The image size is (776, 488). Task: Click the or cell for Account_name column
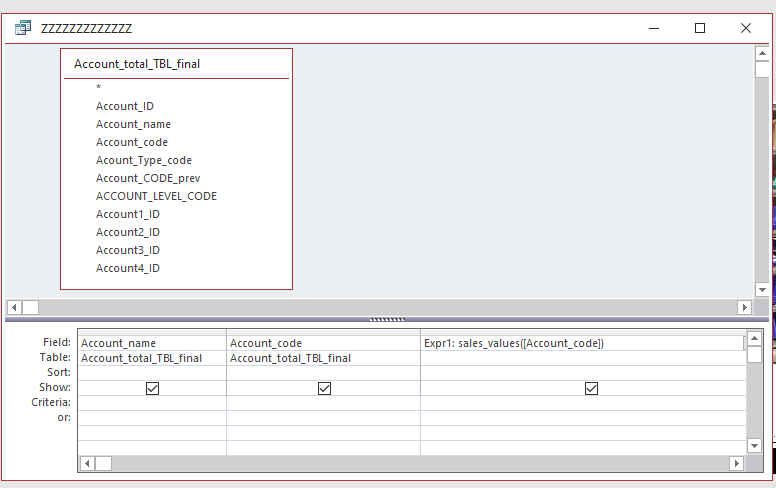coord(152,418)
